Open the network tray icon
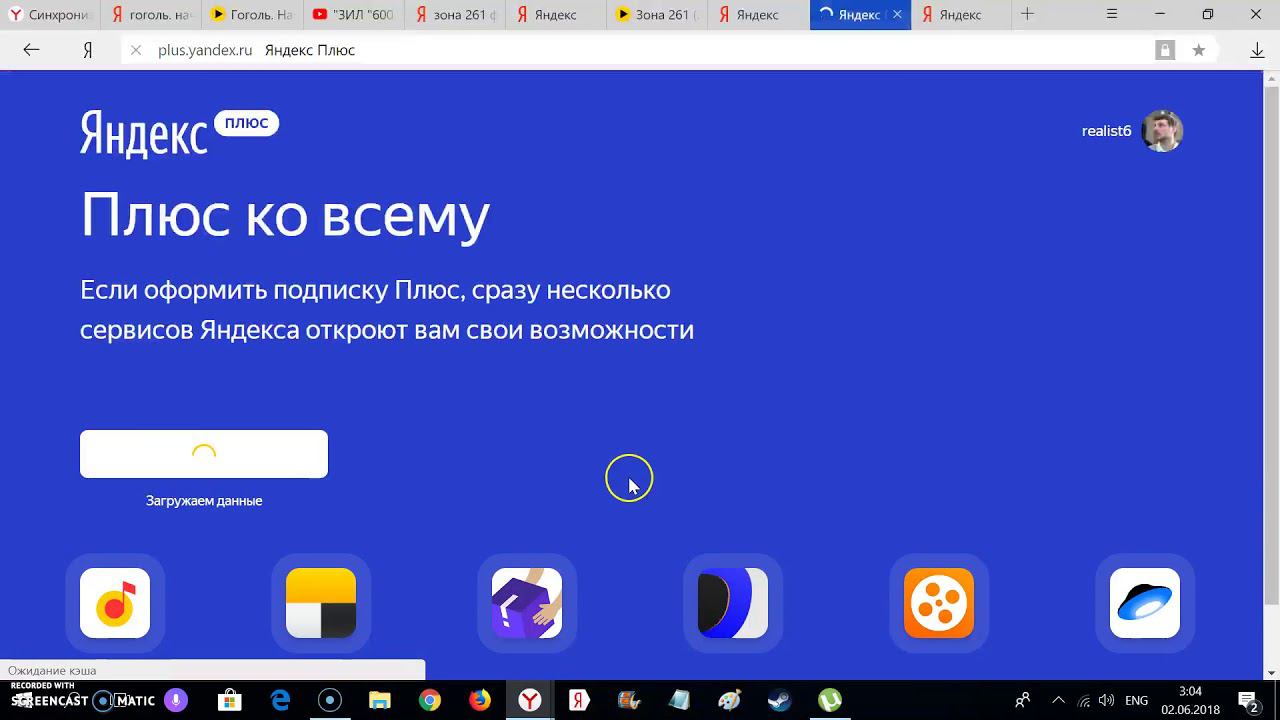Viewport: 1280px width, 720px height. tap(1084, 700)
